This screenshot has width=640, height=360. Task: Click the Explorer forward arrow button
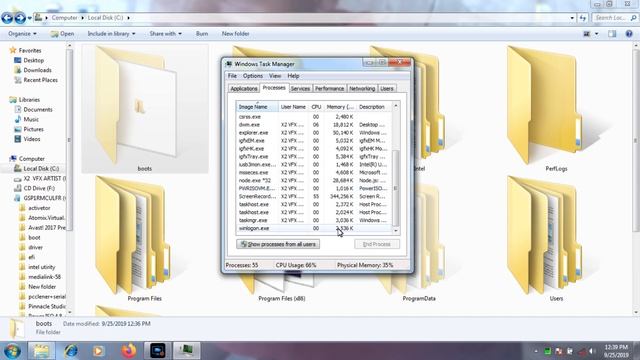click(20, 18)
